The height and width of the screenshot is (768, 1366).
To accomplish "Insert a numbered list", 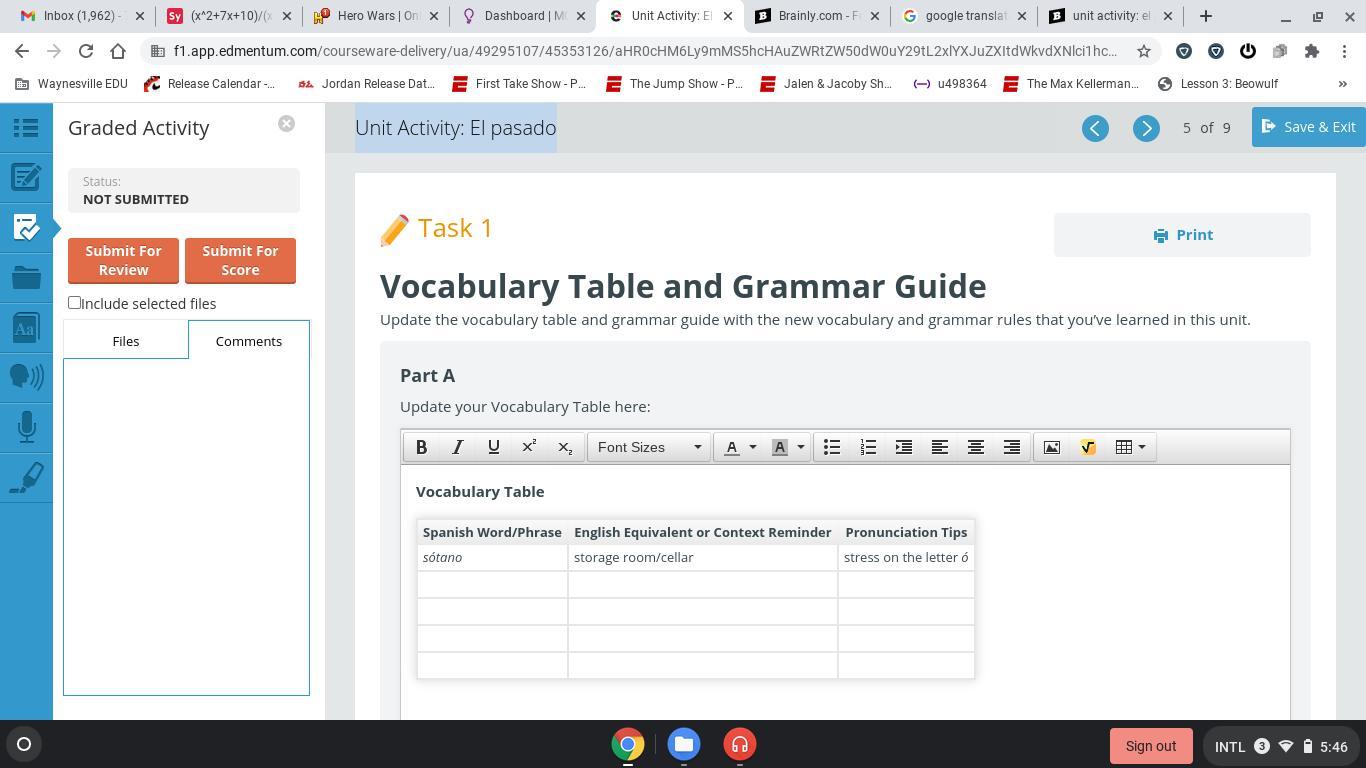I will point(867,447).
